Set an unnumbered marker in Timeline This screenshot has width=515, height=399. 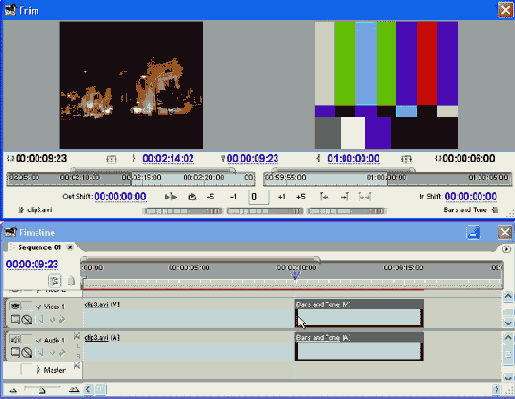point(71,281)
